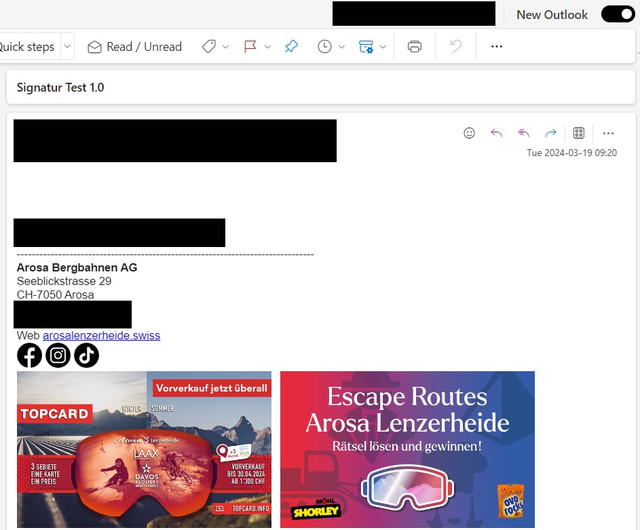The image size is (640, 530).
Task: Expand the Snooze dropdown arrow
Action: pyautogui.click(x=342, y=47)
